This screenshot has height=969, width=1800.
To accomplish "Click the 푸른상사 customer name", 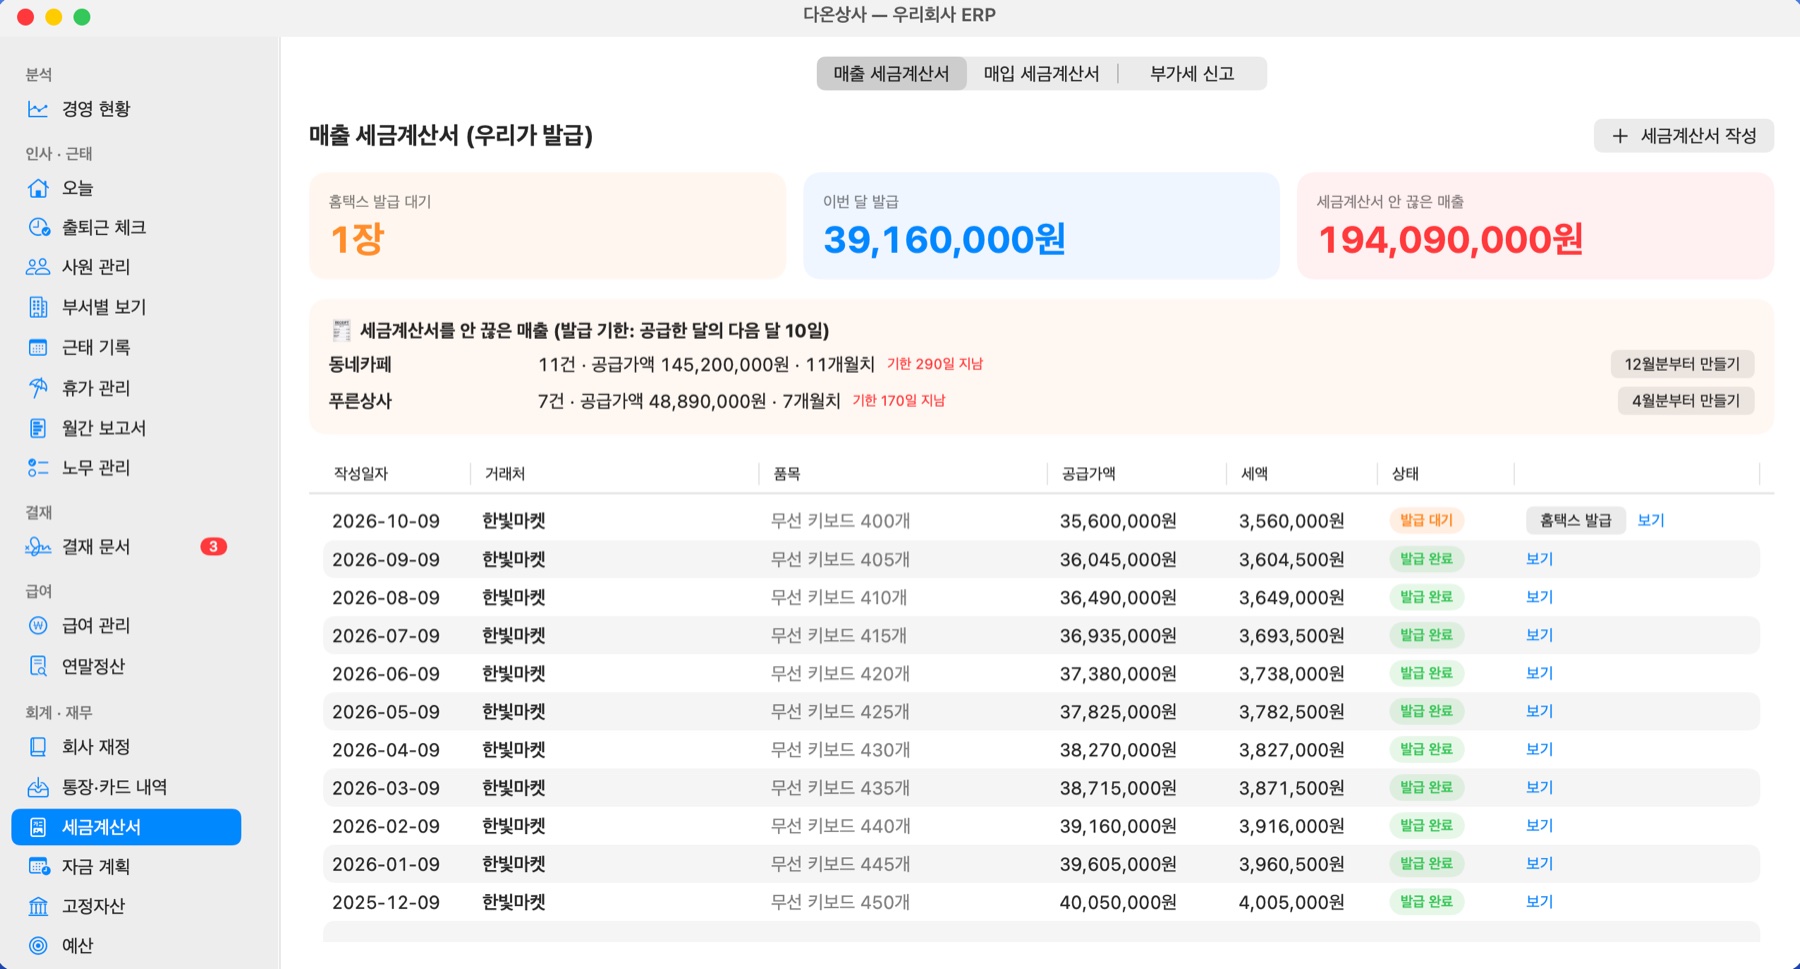I will click(x=360, y=401).
